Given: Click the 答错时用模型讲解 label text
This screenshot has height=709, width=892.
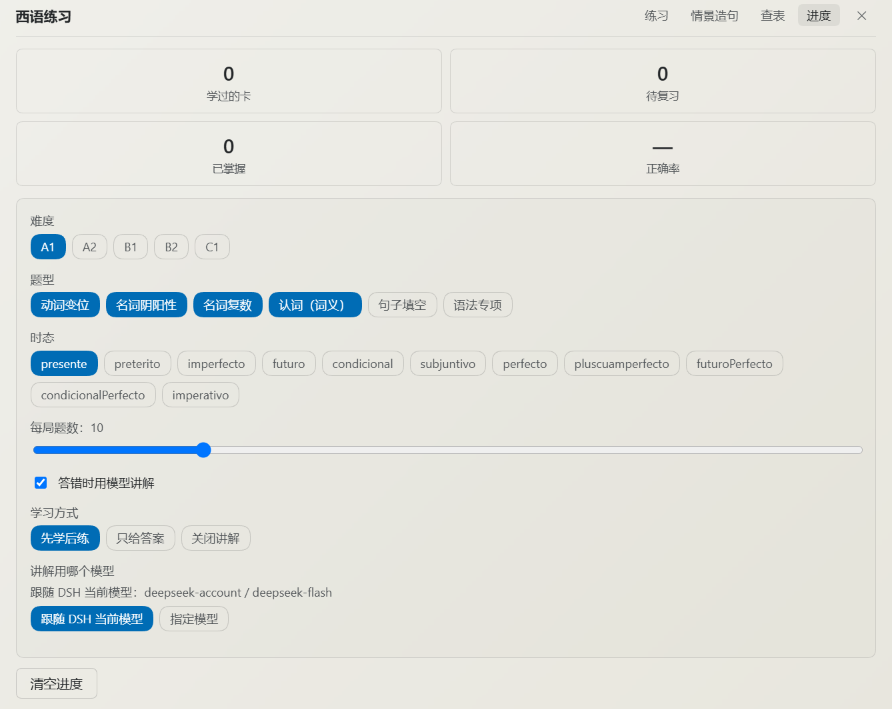Looking at the screenshot, I should pyautogui.click(x=106, y=483).
